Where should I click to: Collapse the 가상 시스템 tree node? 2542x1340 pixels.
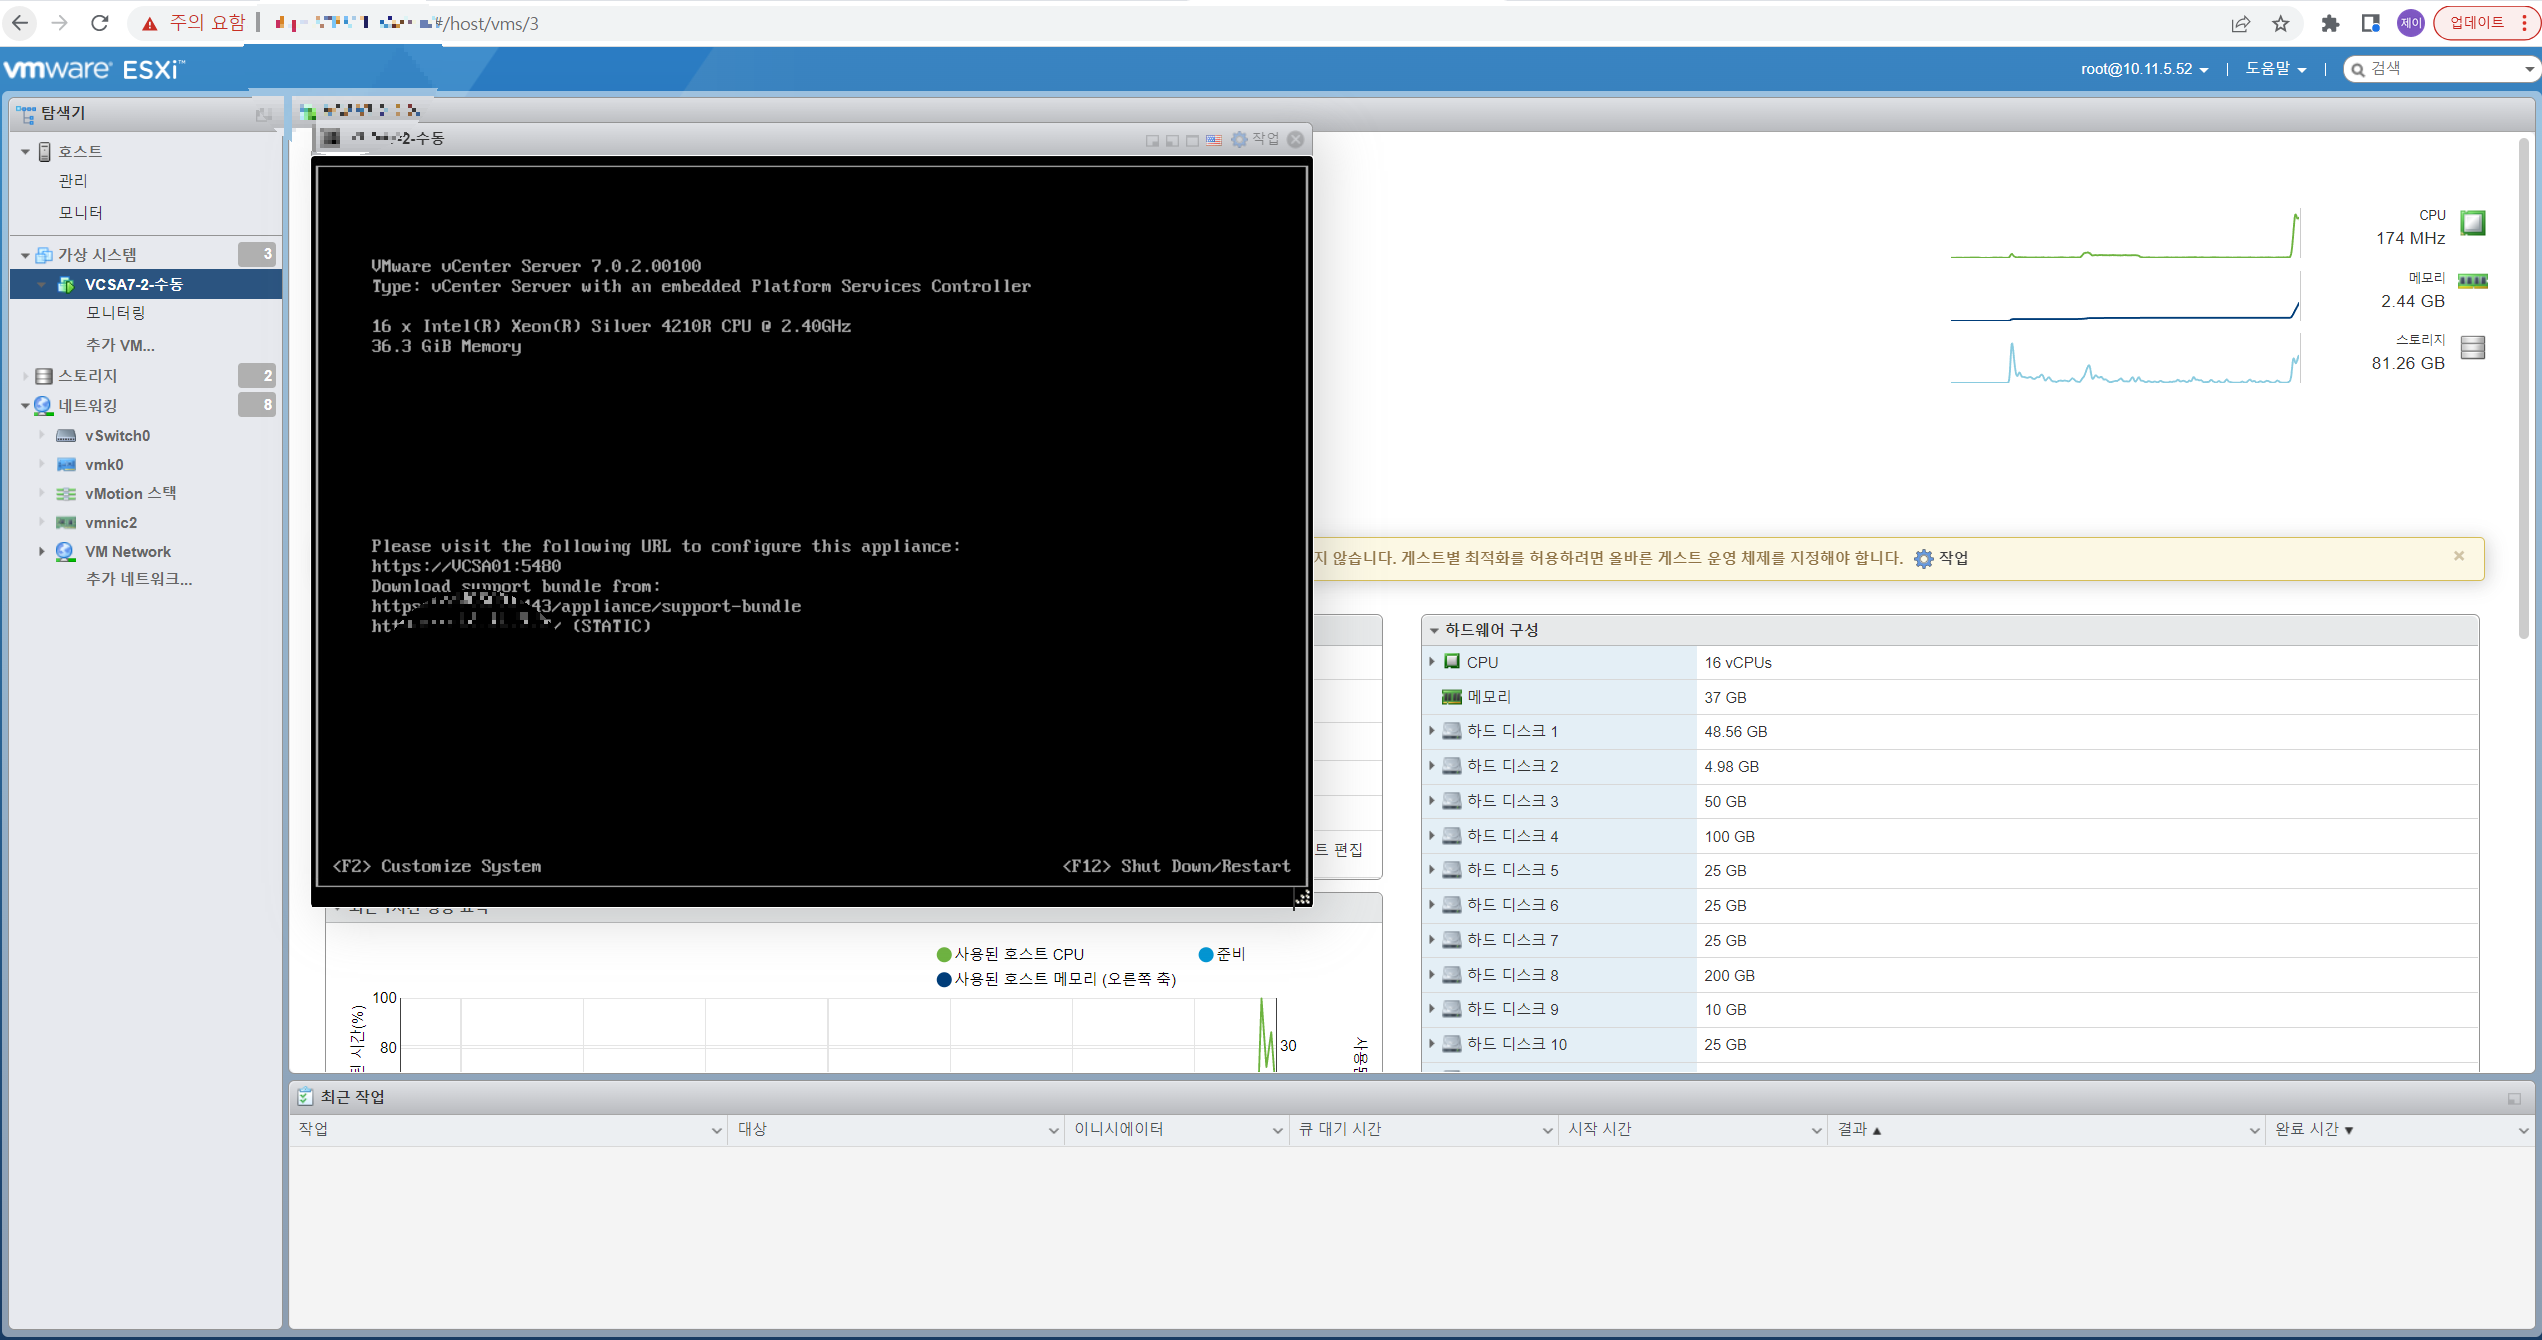[25, 255]
